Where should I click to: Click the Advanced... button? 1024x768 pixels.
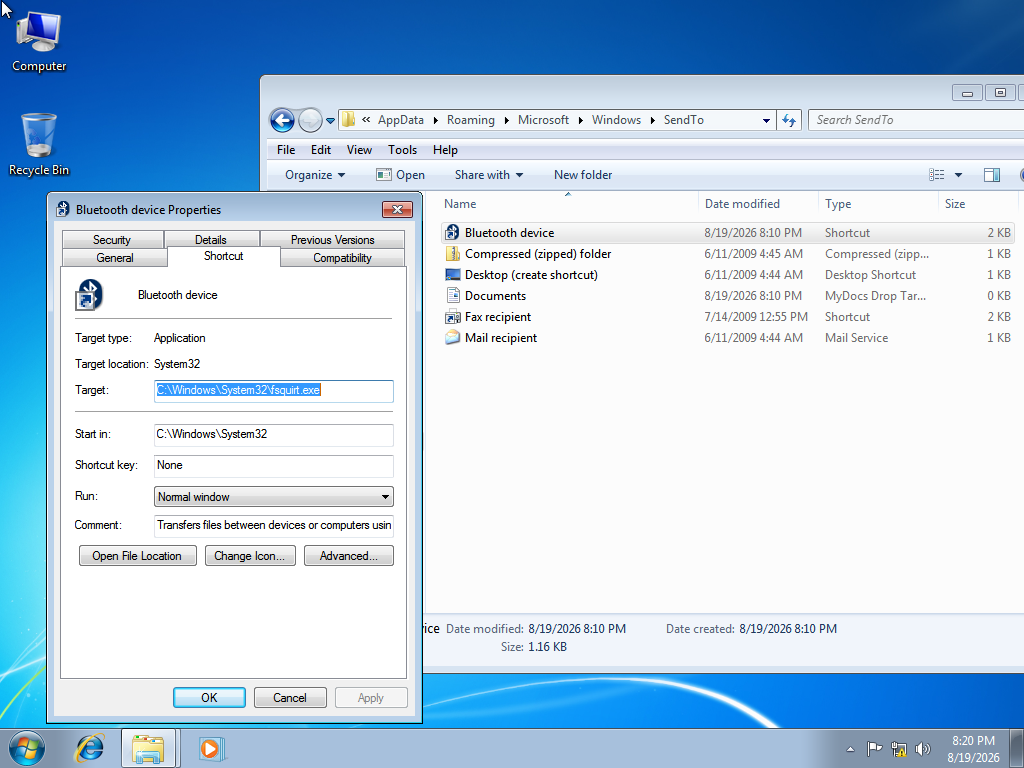[349, 556]
